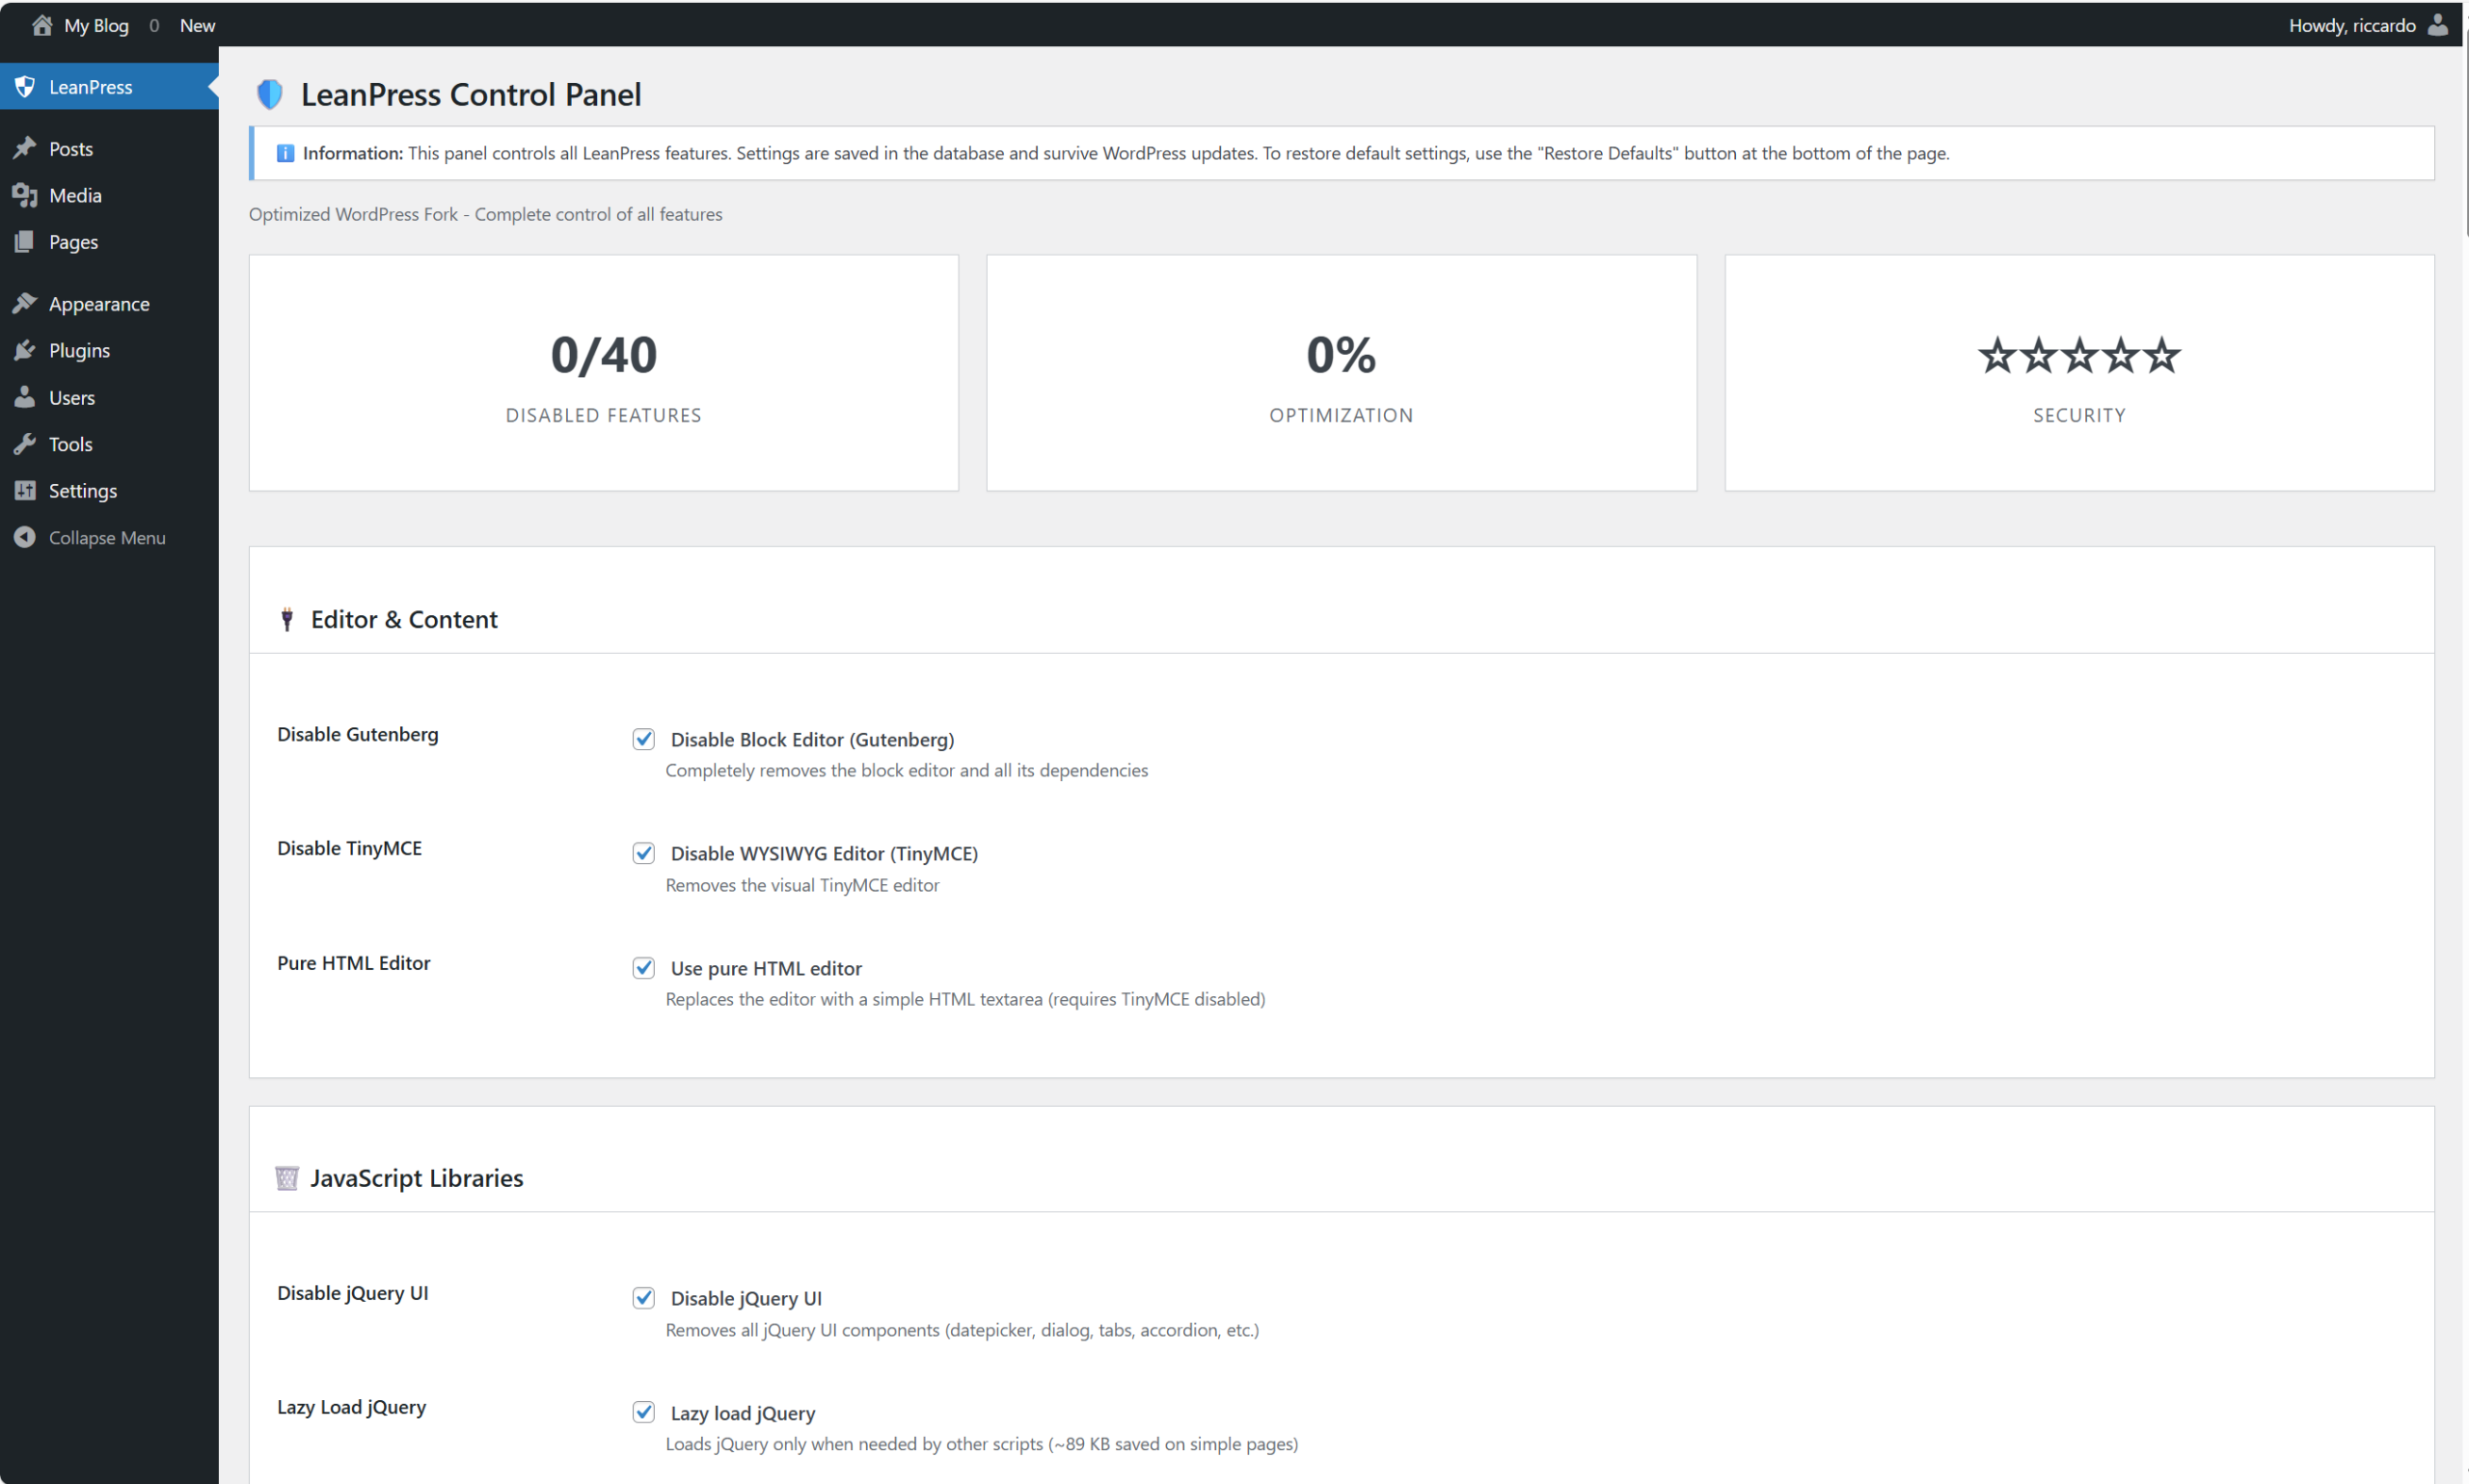This screenshot has height=1484, width=2469.
Task: Click the first security rating star
Action: pyautogui.click(x=1999, y=355)
